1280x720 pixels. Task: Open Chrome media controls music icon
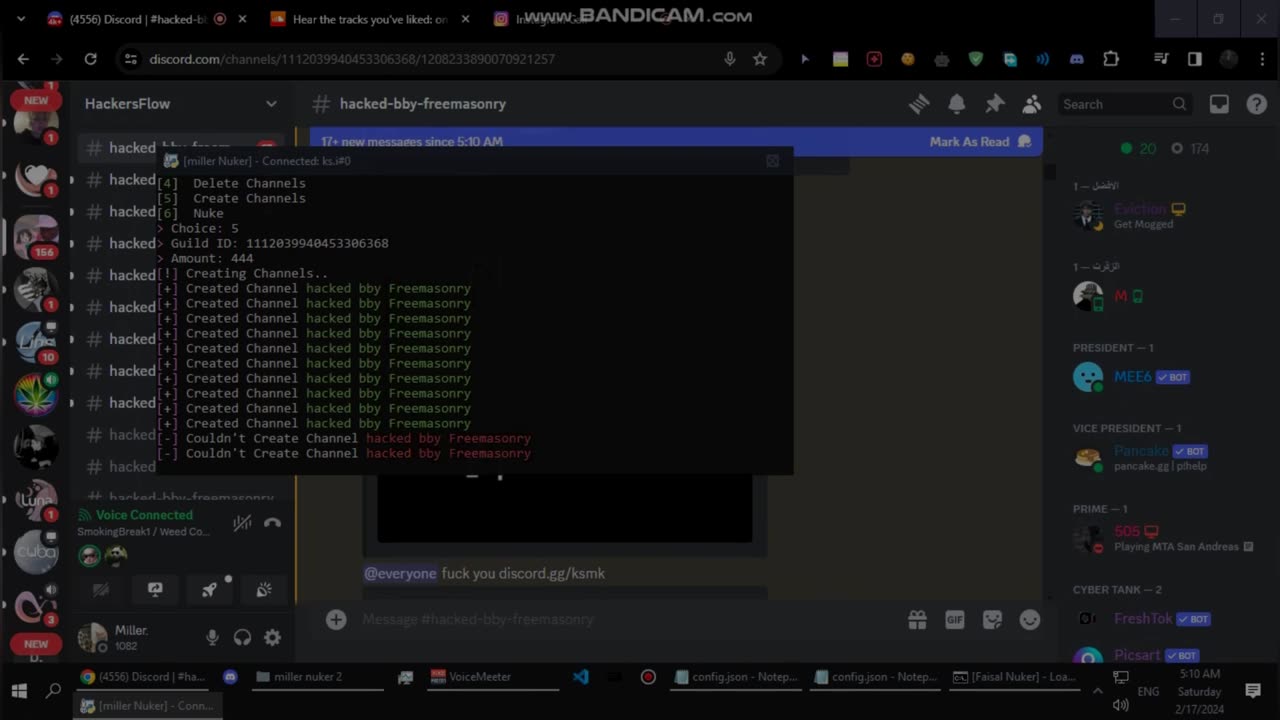pyautogui.click(x=1161, y=59)
